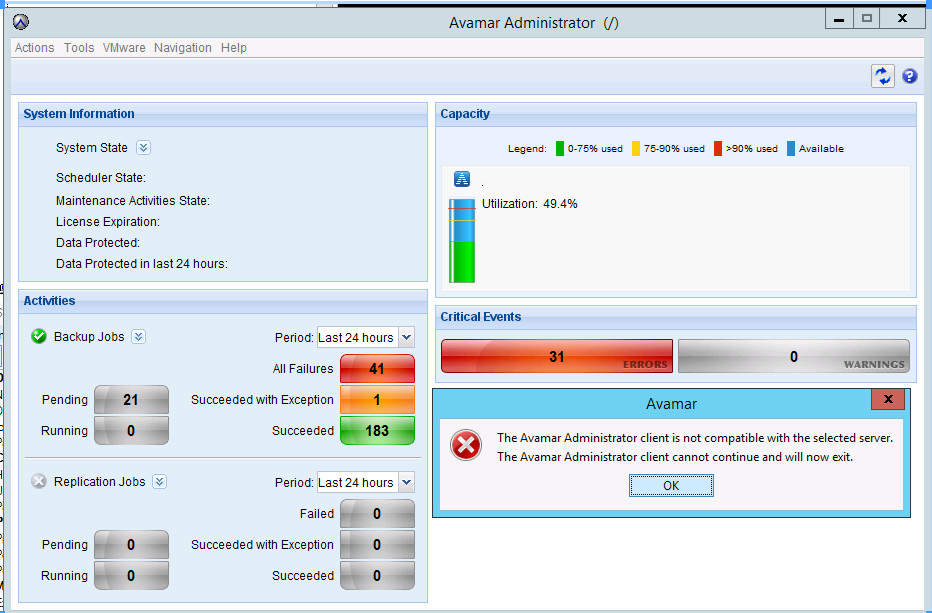Click Replication Pending count 0
932x613 pixels.
click(x=131, y=545)
